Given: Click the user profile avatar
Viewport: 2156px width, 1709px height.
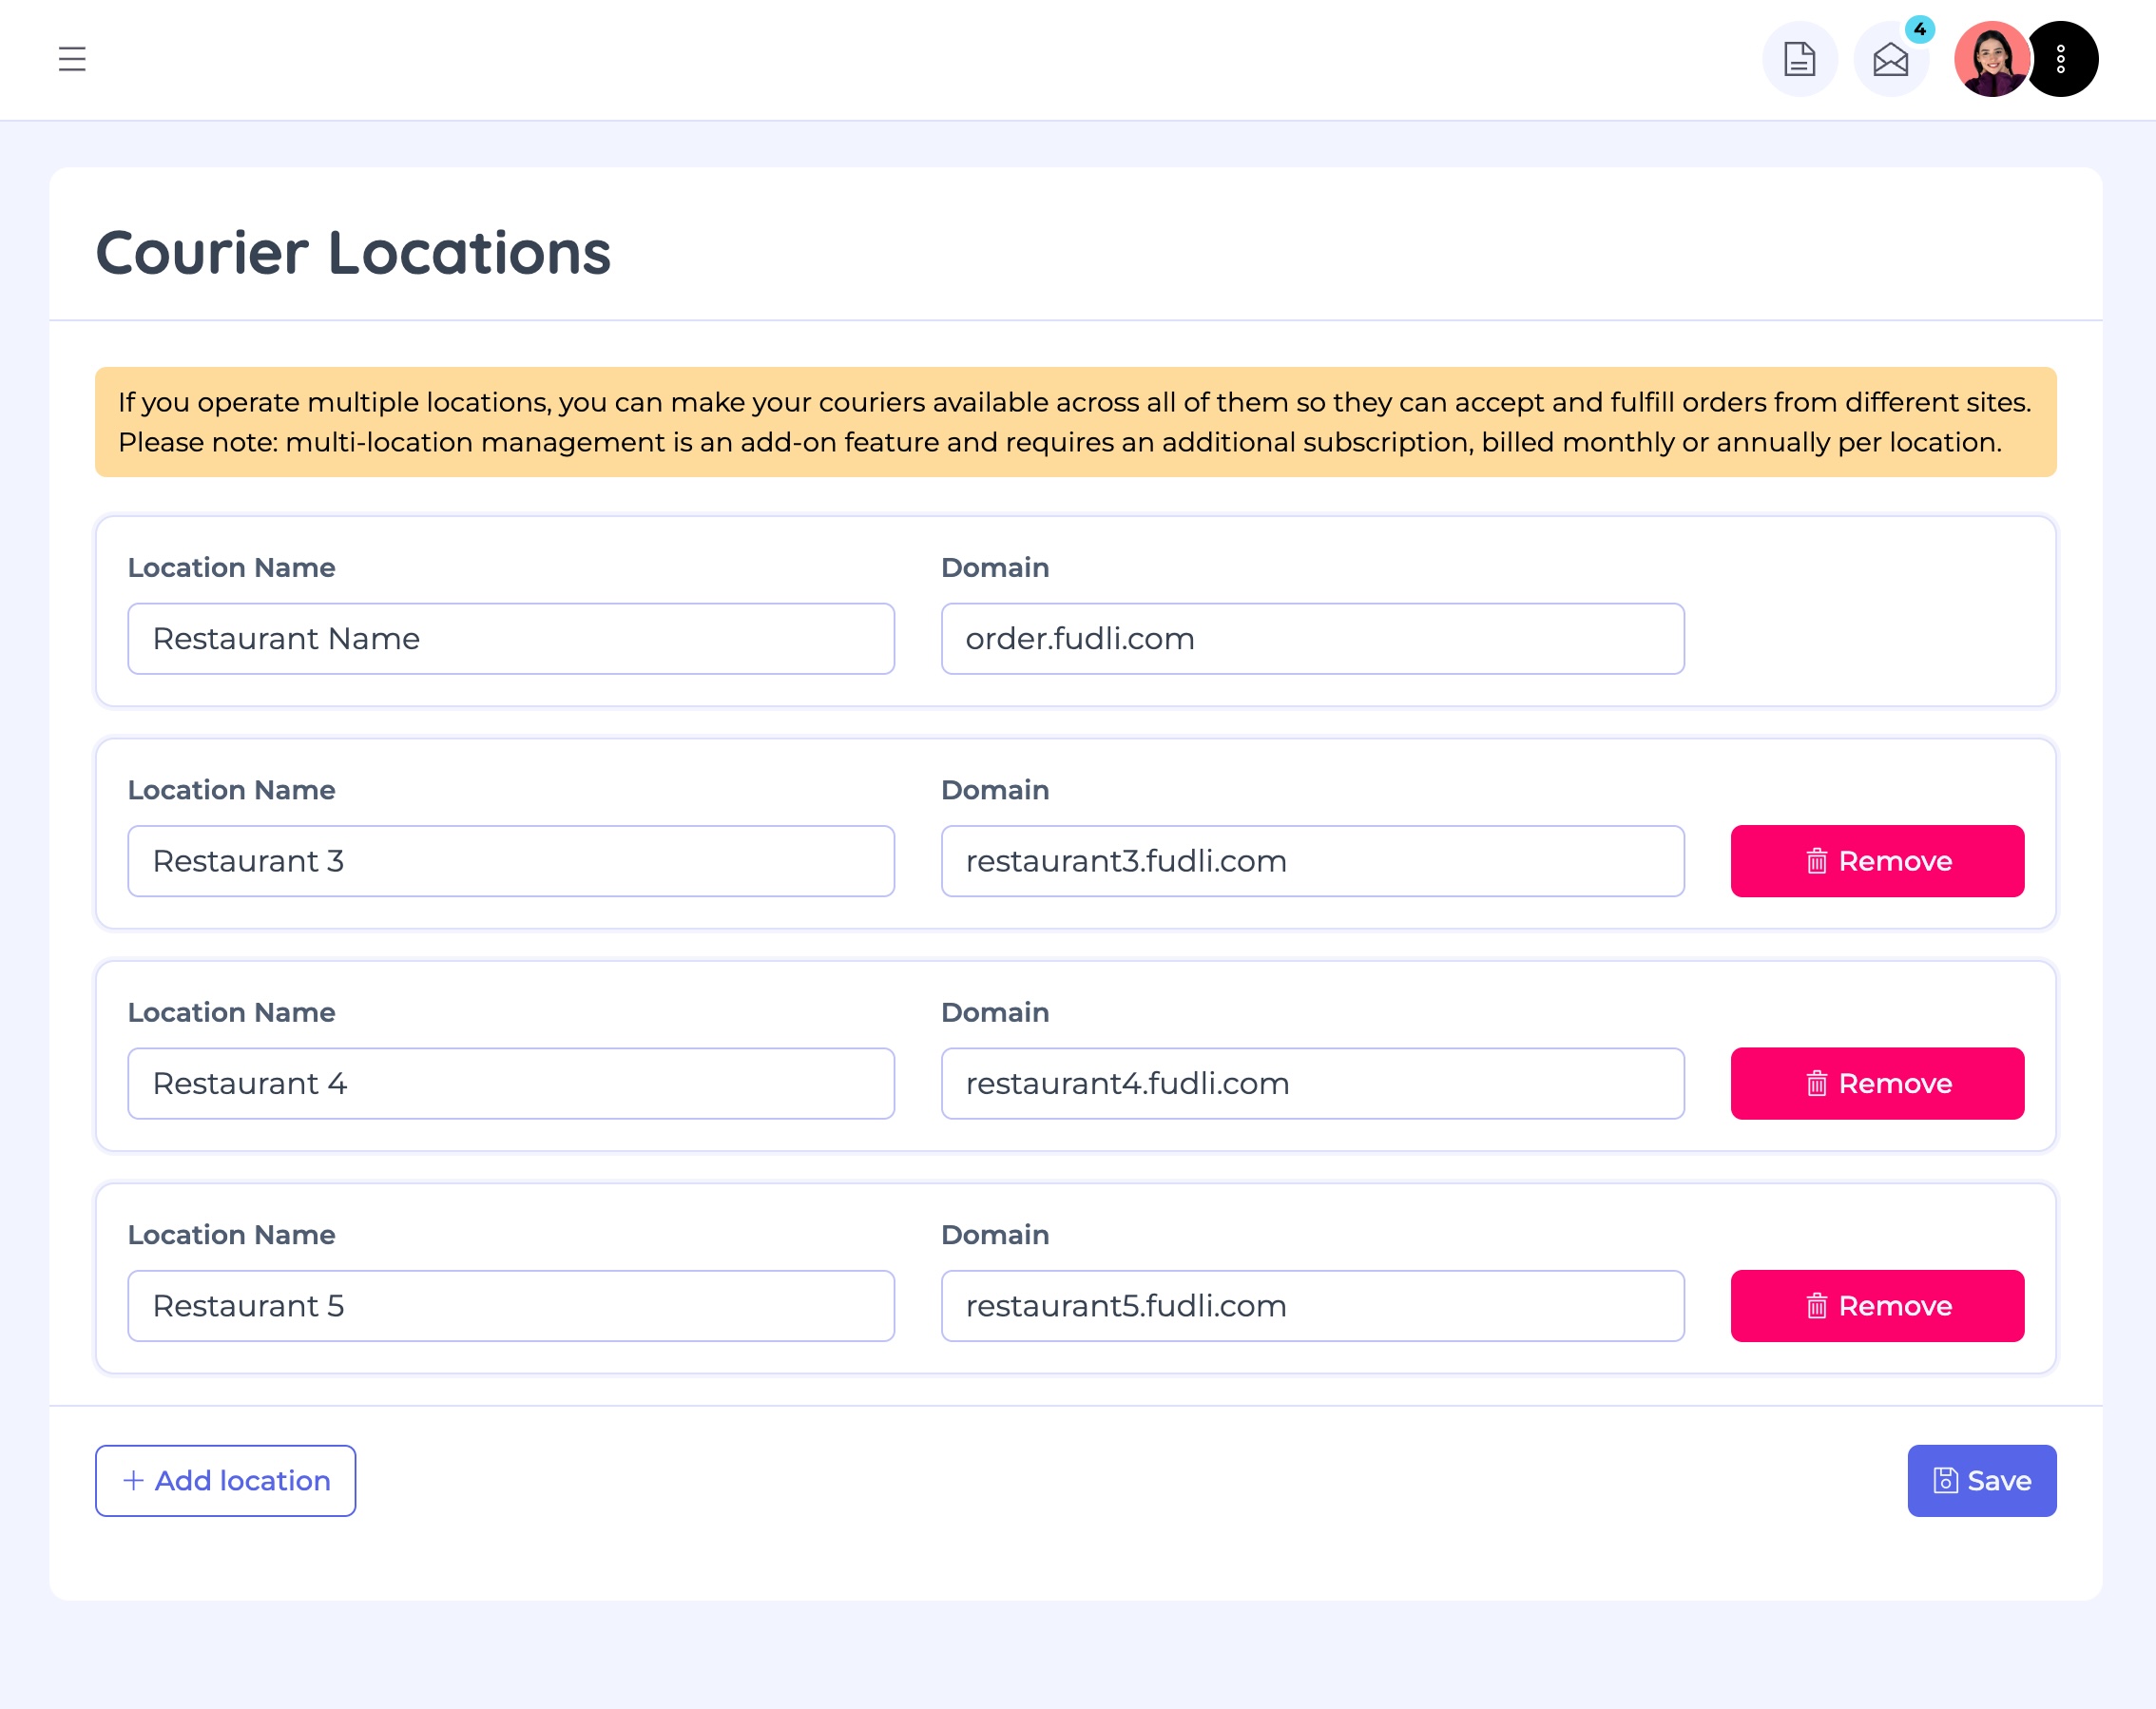Looking at the screenshot, I should click(x=1991, y=59).
